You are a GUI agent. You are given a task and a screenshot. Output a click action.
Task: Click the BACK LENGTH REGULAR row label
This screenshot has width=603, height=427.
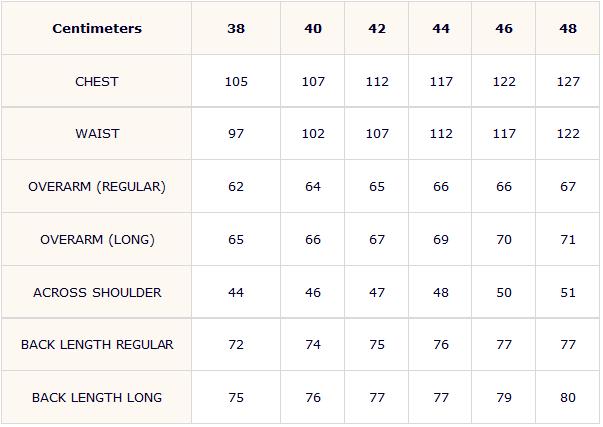click(x=97, y=345)
